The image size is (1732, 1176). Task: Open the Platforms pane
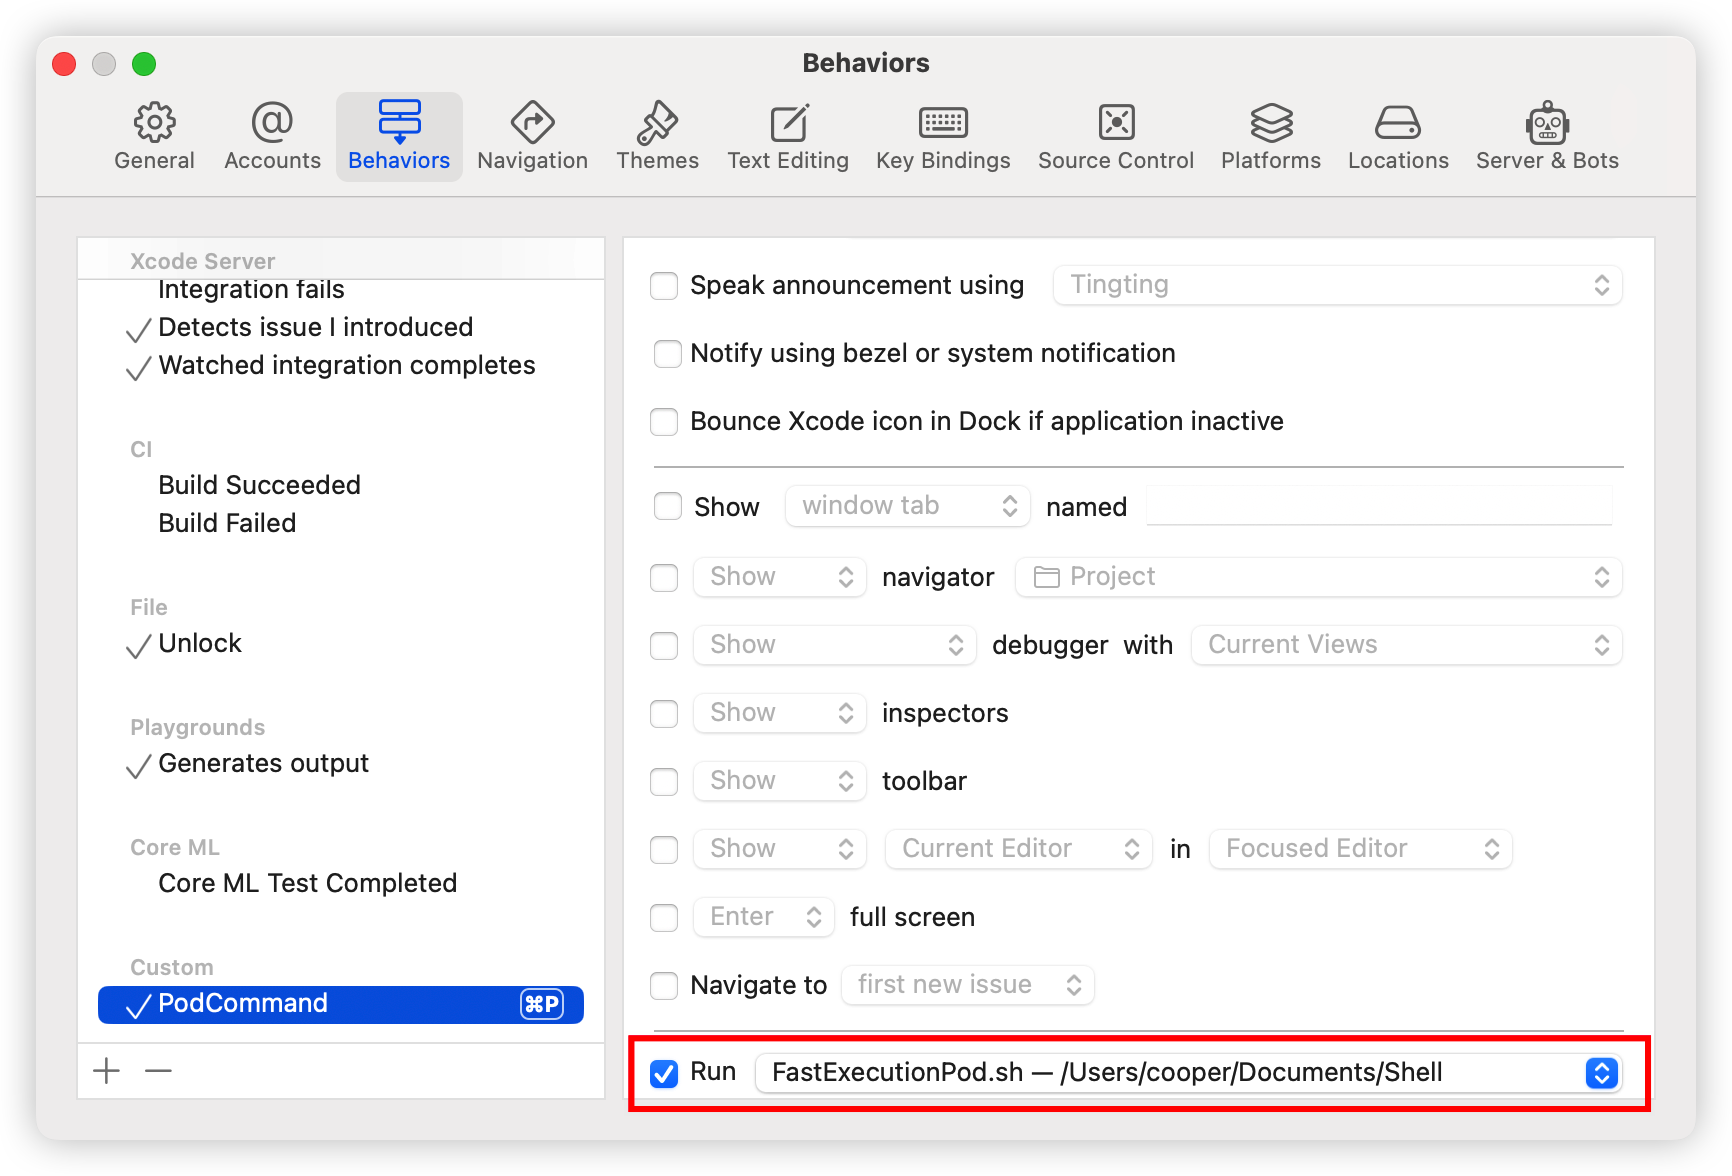[x=1270, y=135]
